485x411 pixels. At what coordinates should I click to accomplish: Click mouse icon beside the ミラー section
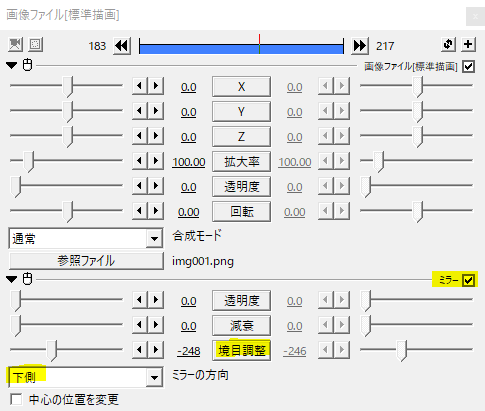point(28,279)
